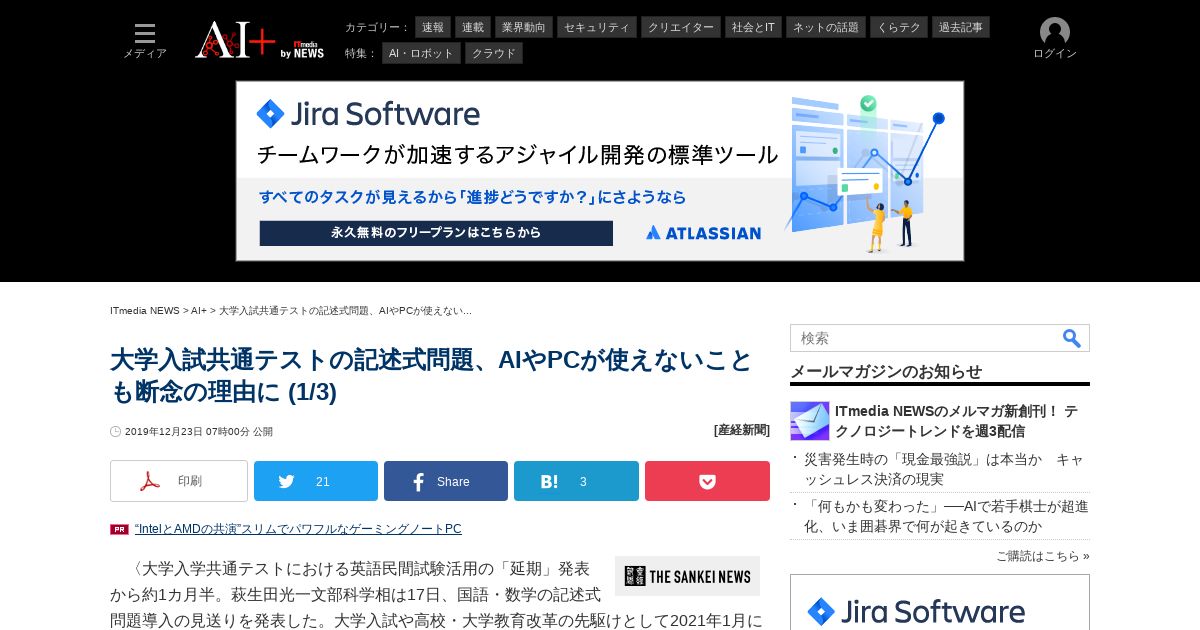
Task: Open the ITmedia NEWSのメルマガ新創刊 link
Action: click(956, 421)
